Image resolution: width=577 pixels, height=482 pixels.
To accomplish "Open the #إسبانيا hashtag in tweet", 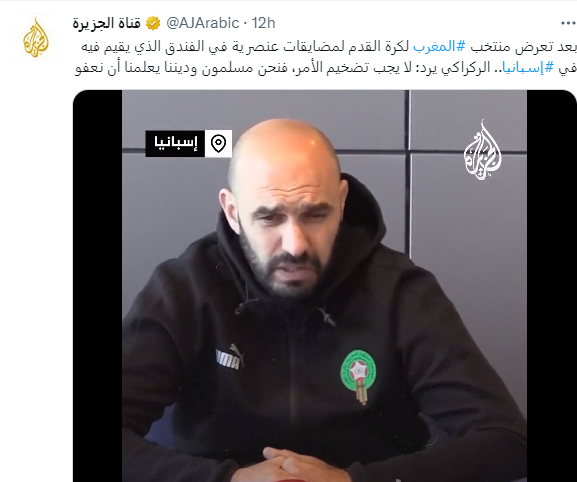I will (516, 68).
